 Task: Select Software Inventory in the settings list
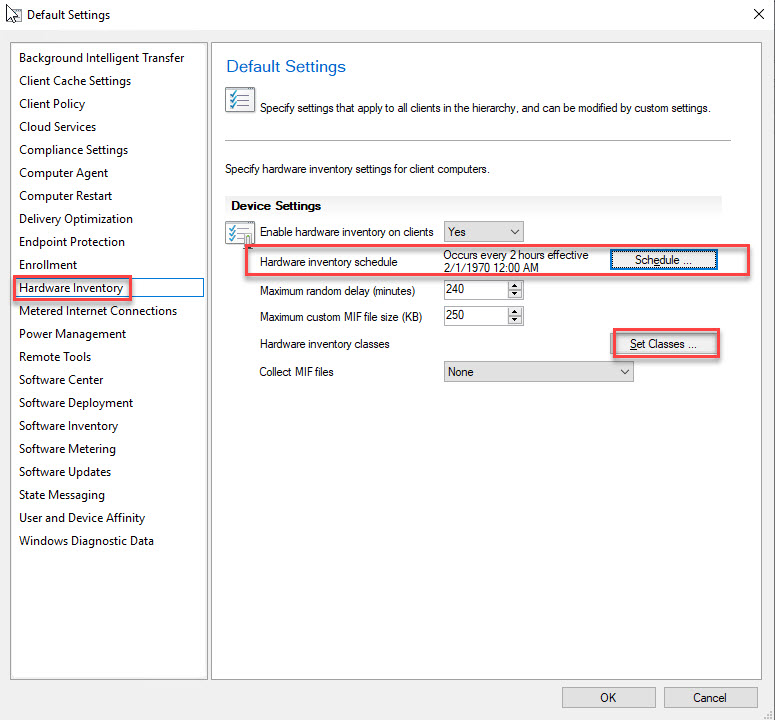(68, 426)
